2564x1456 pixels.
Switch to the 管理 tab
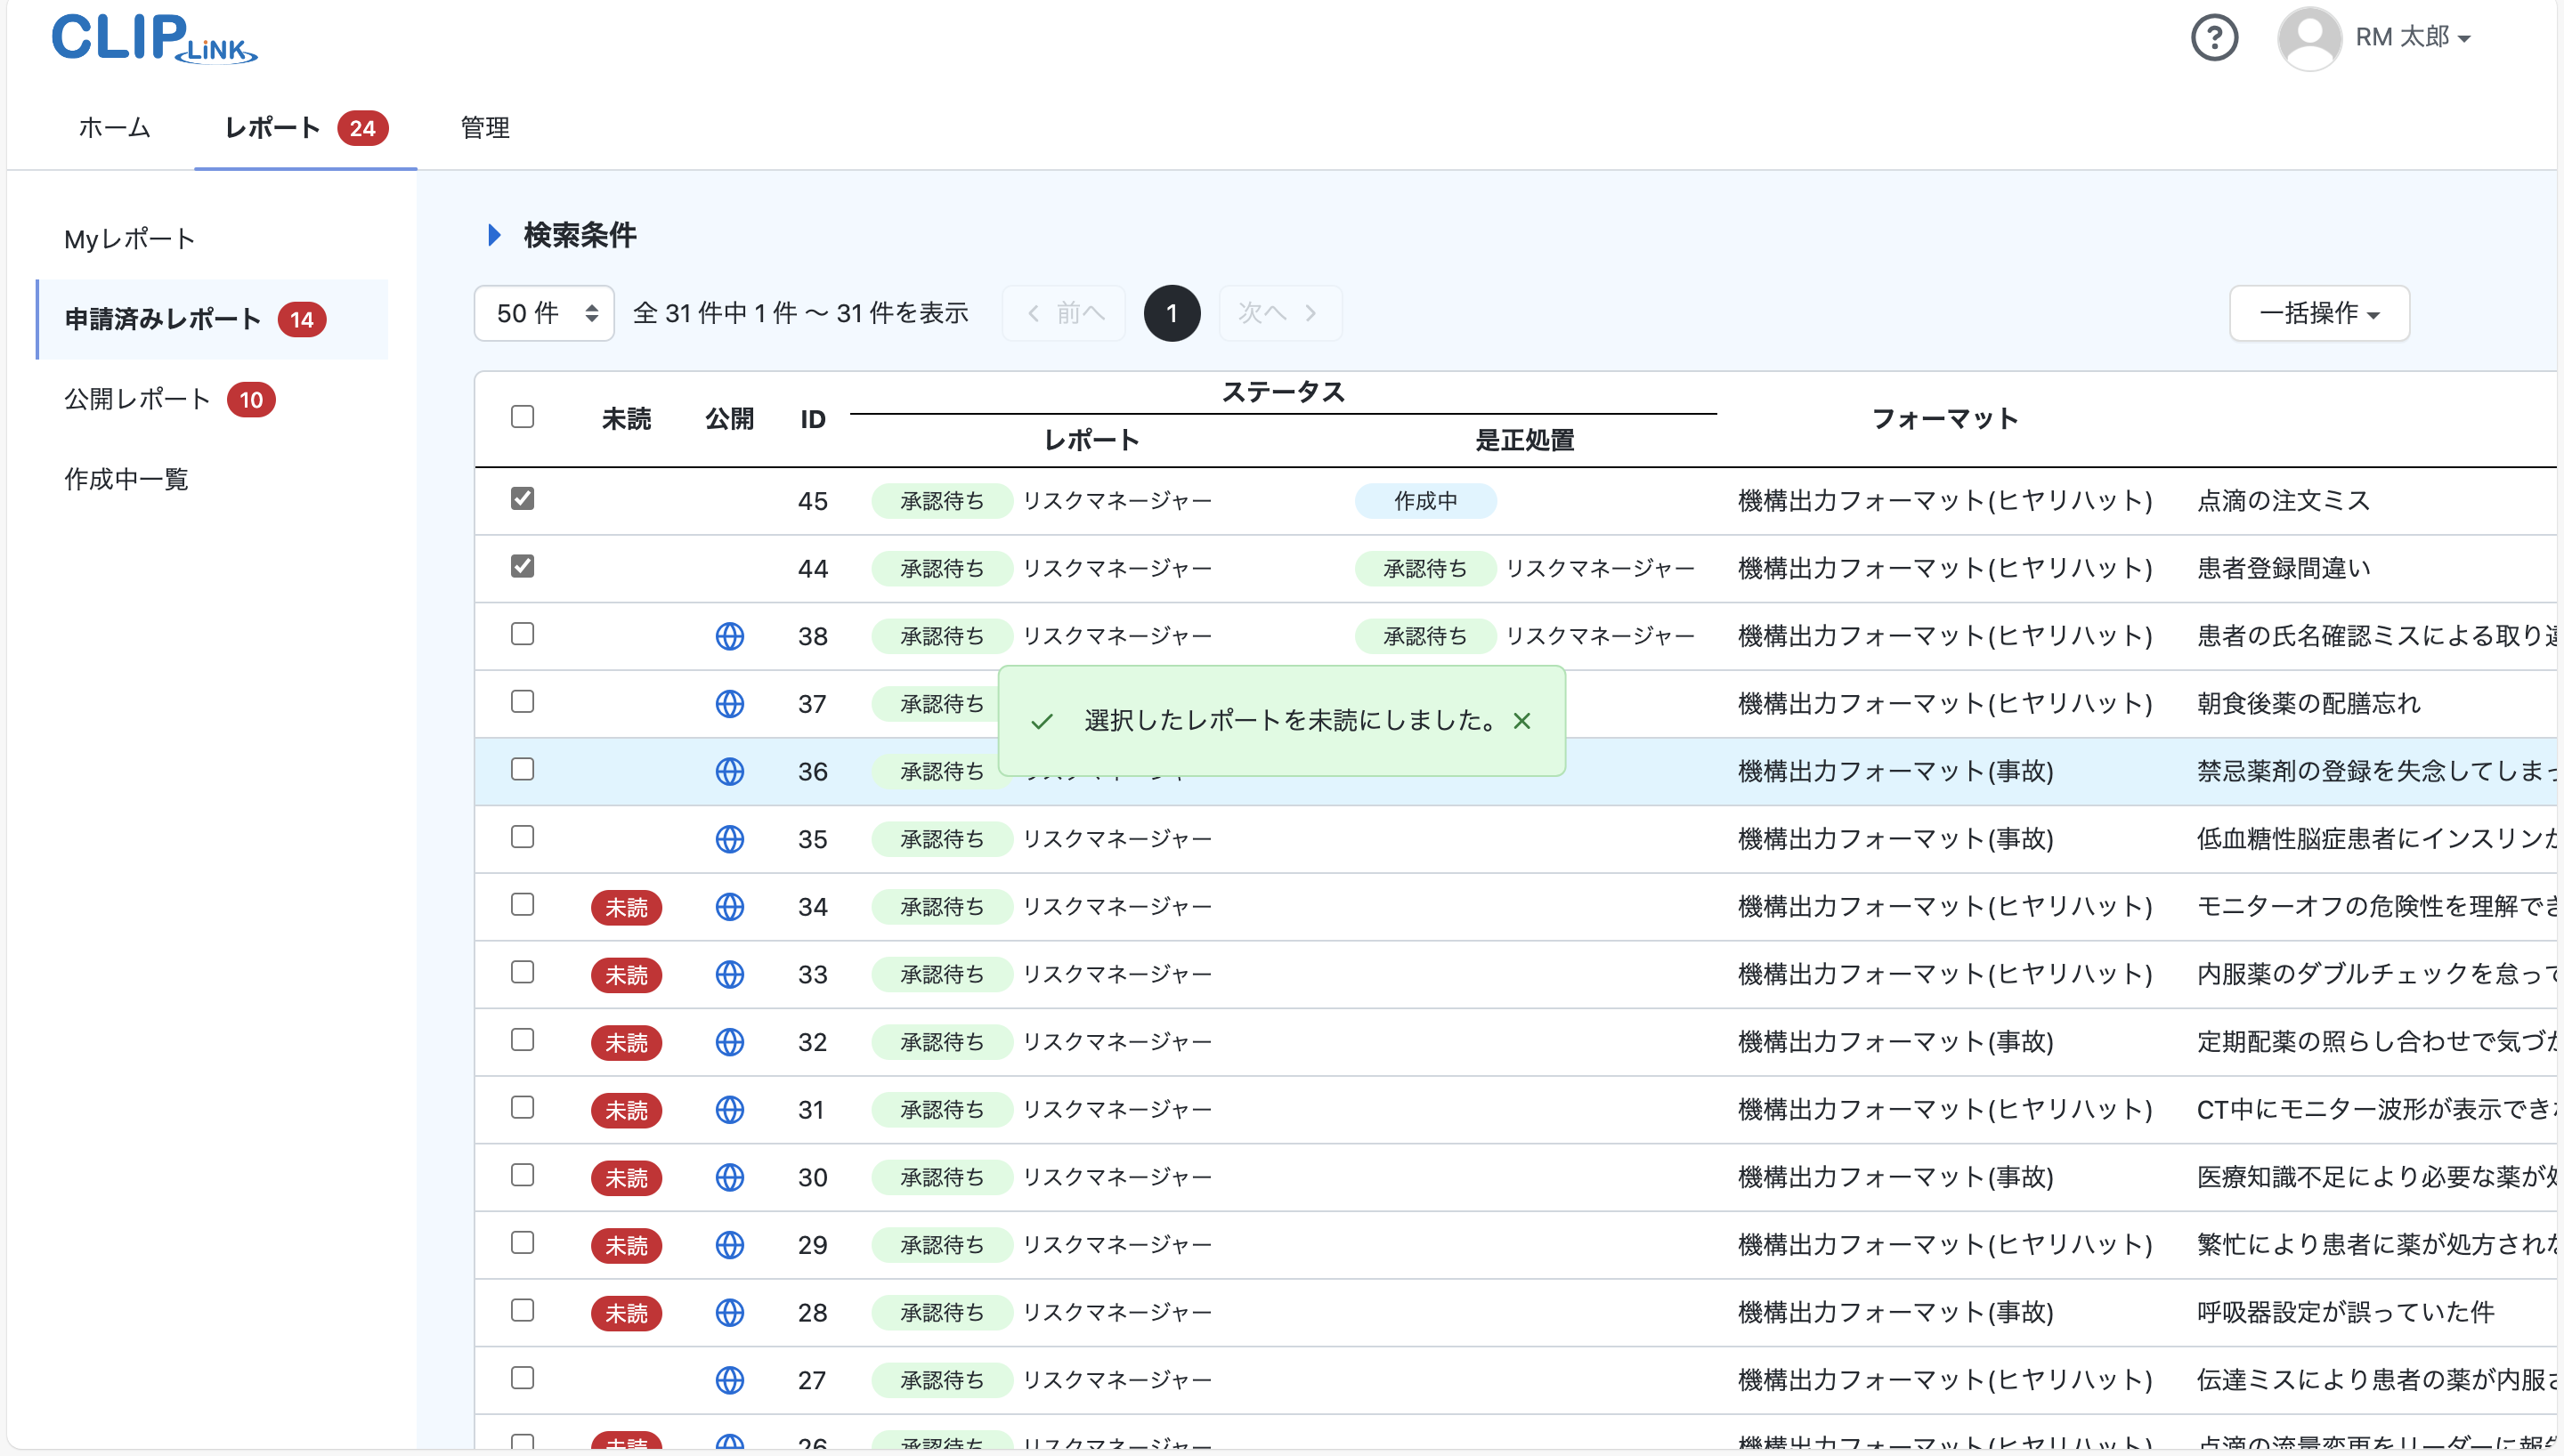pyautogui.click(x=484, y=128)
